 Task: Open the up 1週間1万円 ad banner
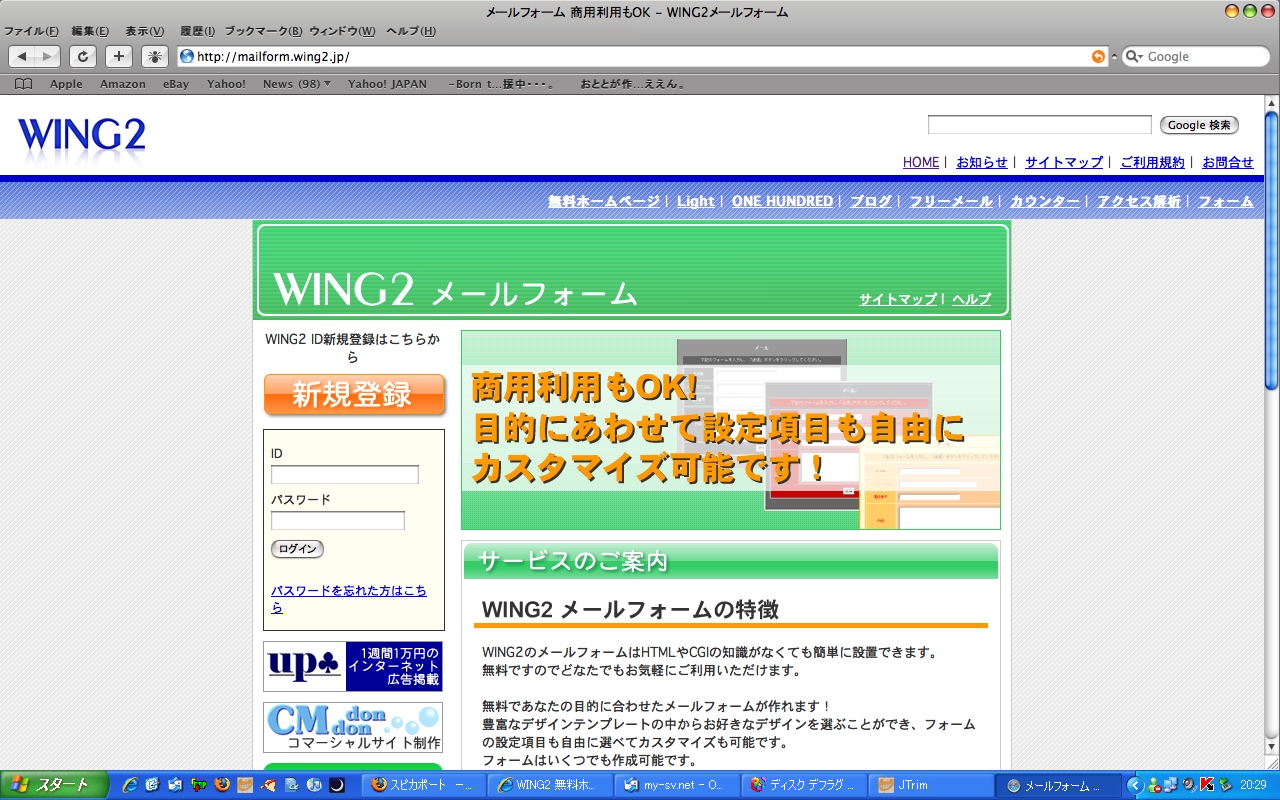[x=353, y=666]
